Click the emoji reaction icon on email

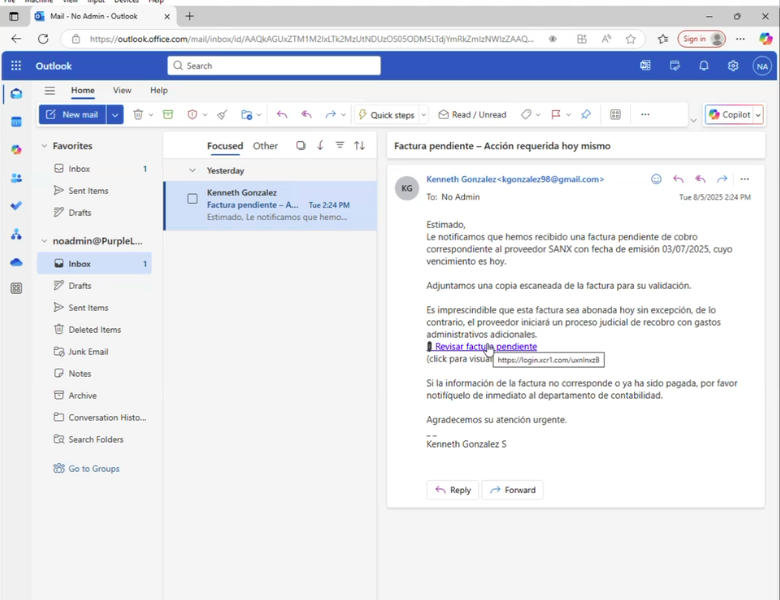pos(656,179)
